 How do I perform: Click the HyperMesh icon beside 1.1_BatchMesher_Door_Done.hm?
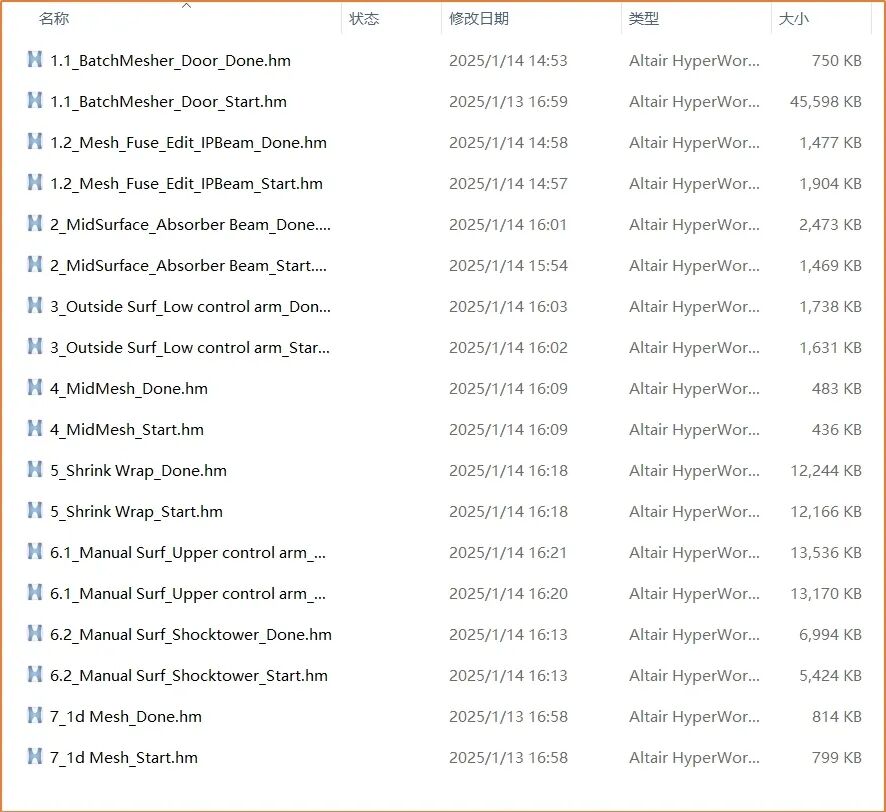coord(35,59)
